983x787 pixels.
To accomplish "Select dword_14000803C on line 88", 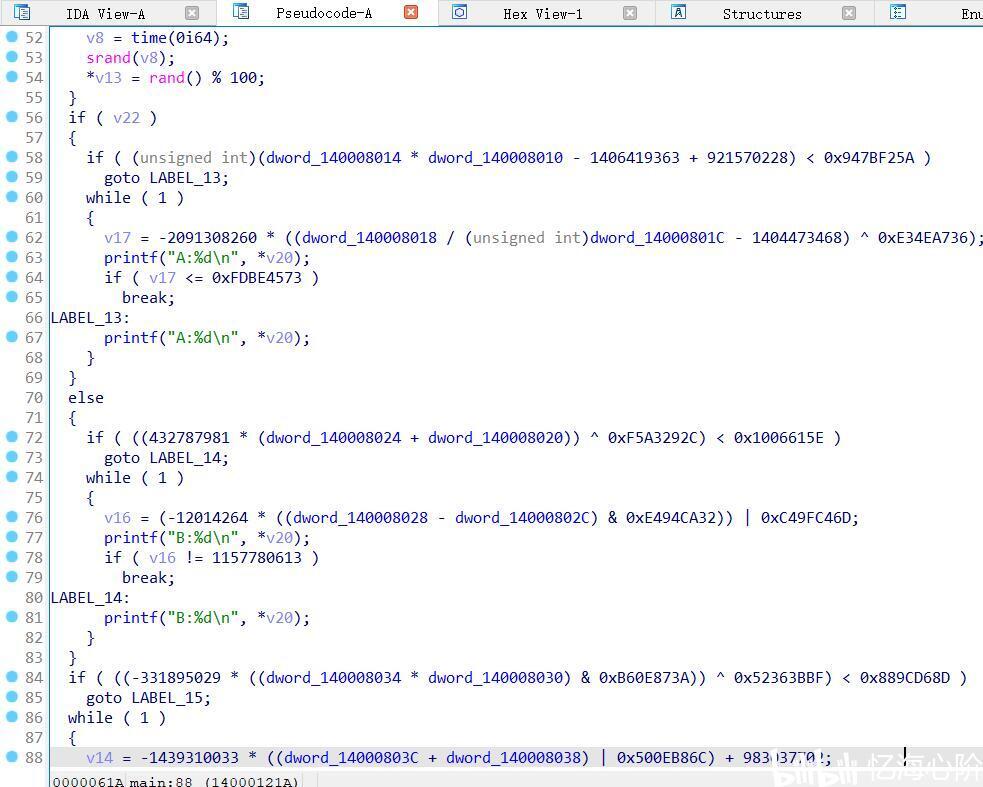I will (351, 758).
